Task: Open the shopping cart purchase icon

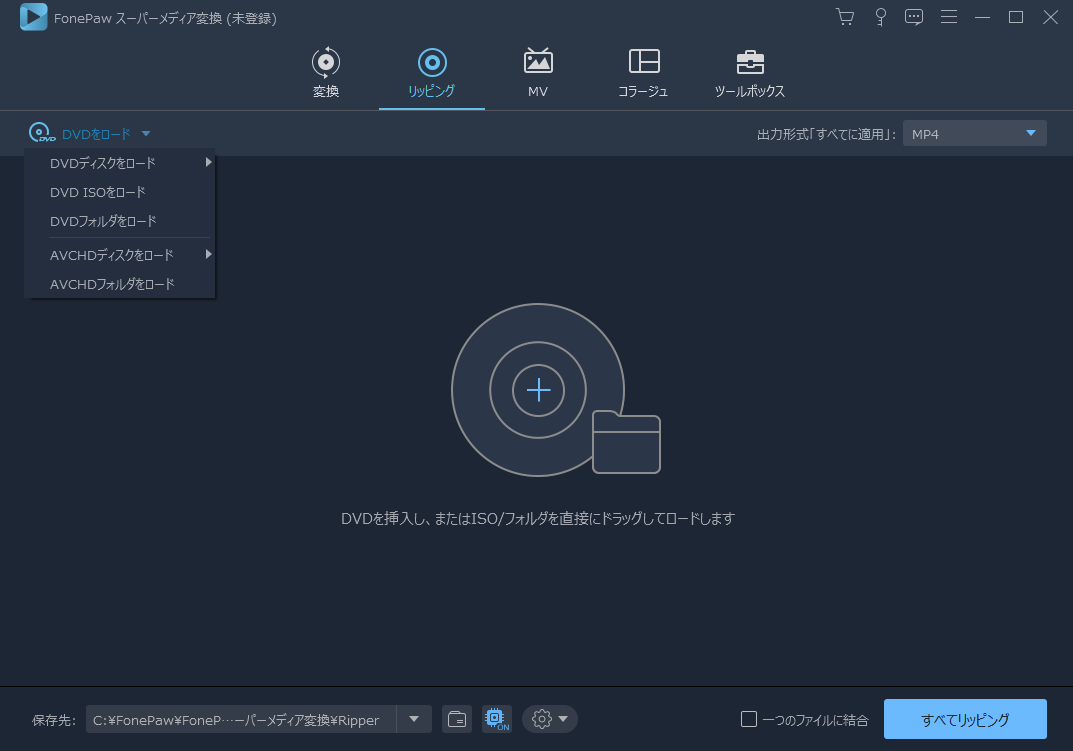Action: click(x=845, y=17)
